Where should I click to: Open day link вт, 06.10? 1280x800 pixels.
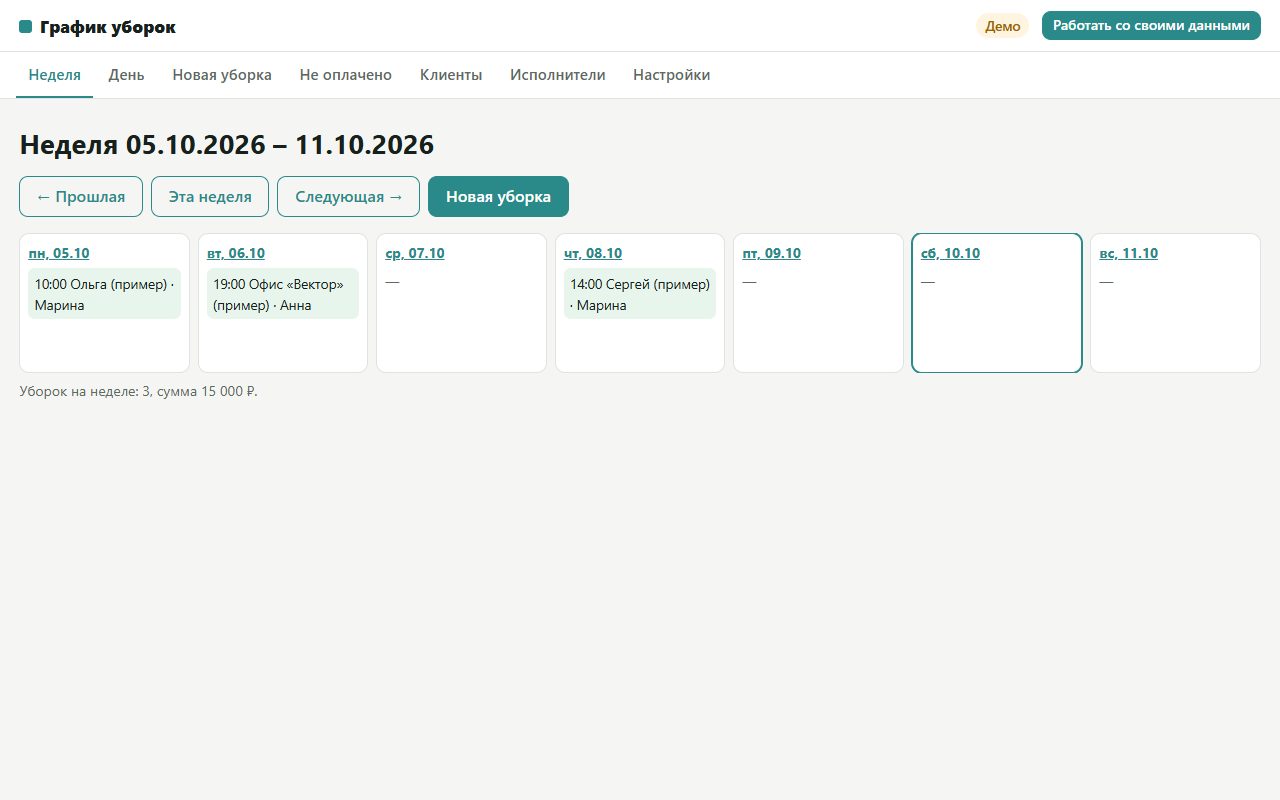coord(236,253)
